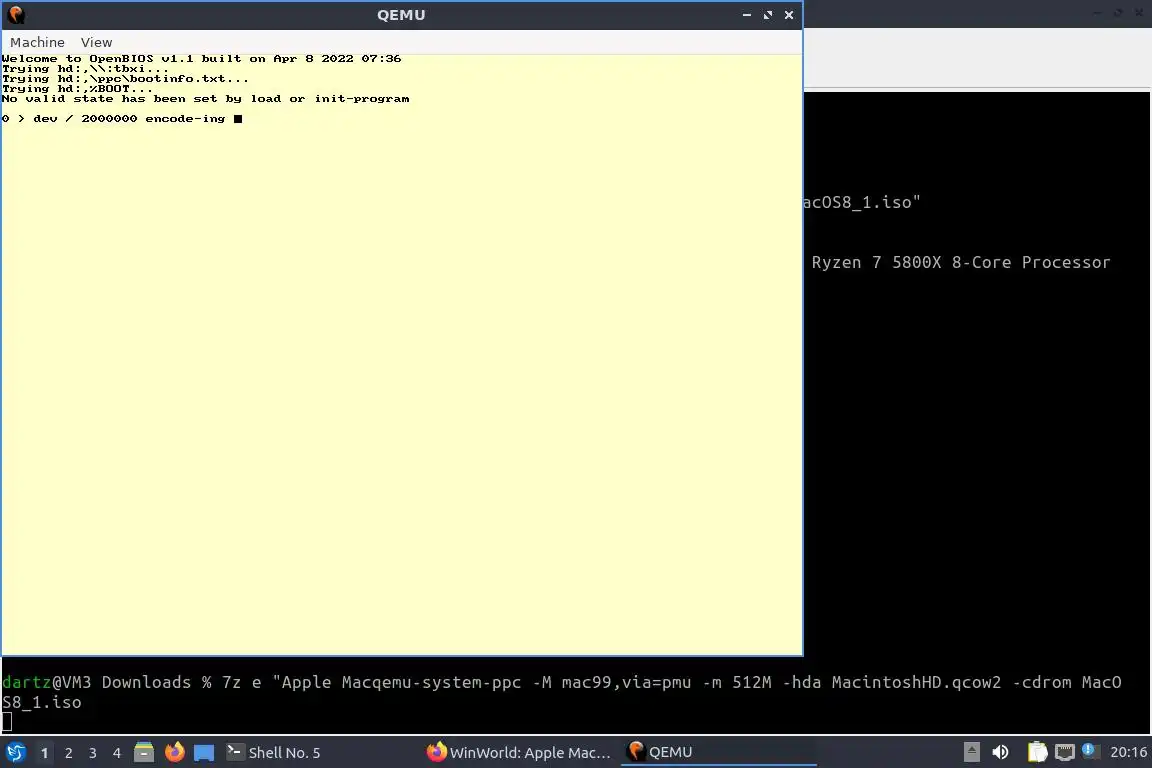Open the start menu in the taskbar
This screenshot has width=1152, height=768.
tap(15, 752)
